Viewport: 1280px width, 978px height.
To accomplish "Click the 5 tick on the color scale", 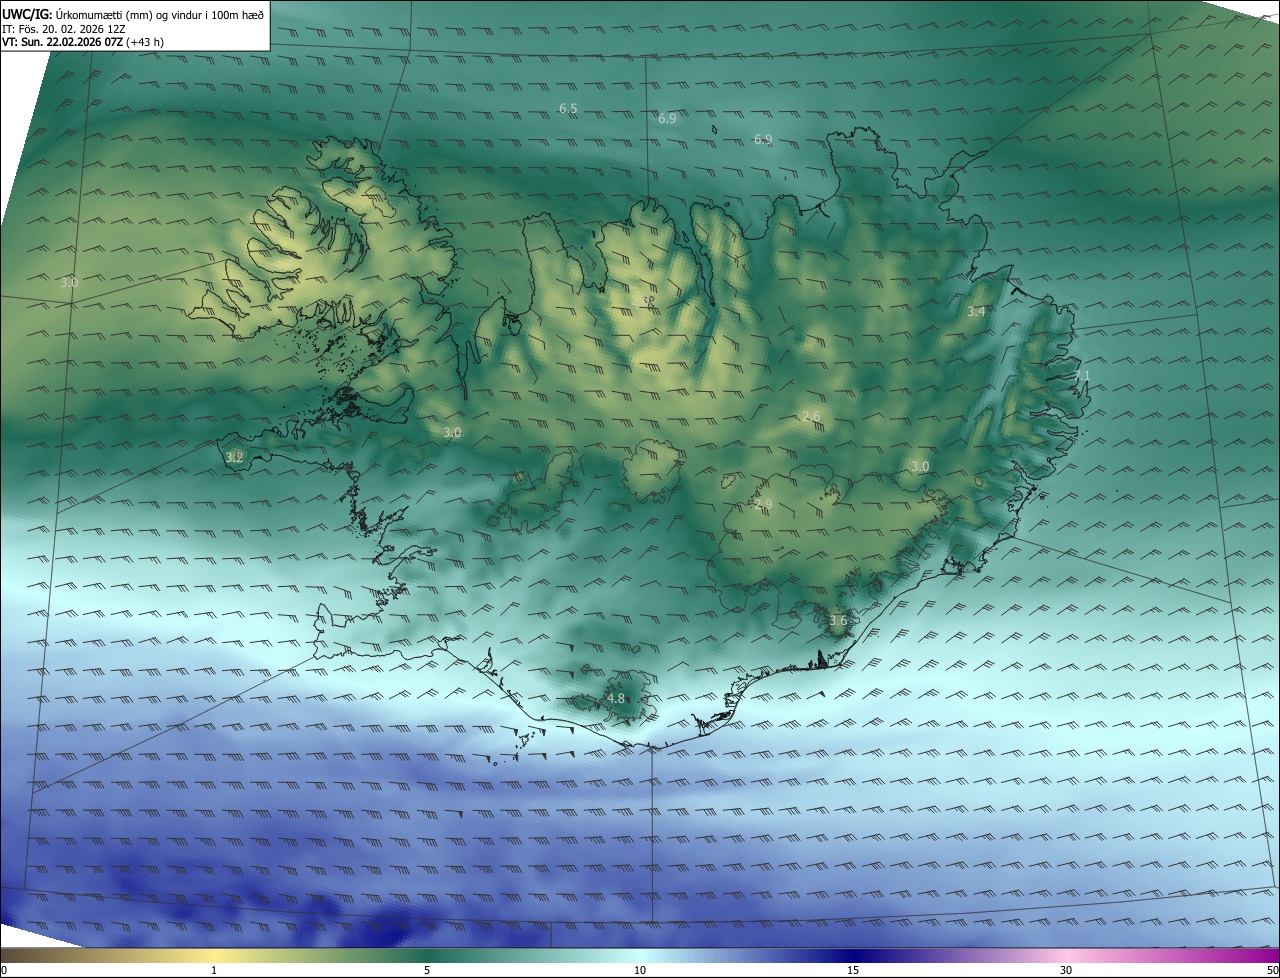I will (427, 970).
